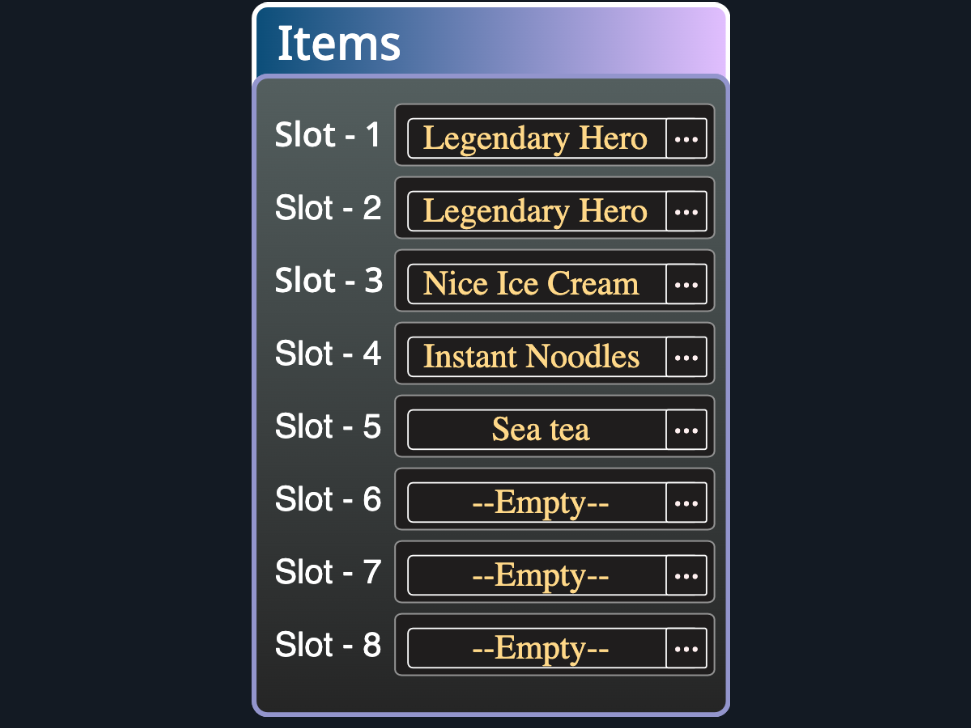Click the ellipsis button for Slot 1
This screenshot has height=728, width=971.
coord(686,139)
